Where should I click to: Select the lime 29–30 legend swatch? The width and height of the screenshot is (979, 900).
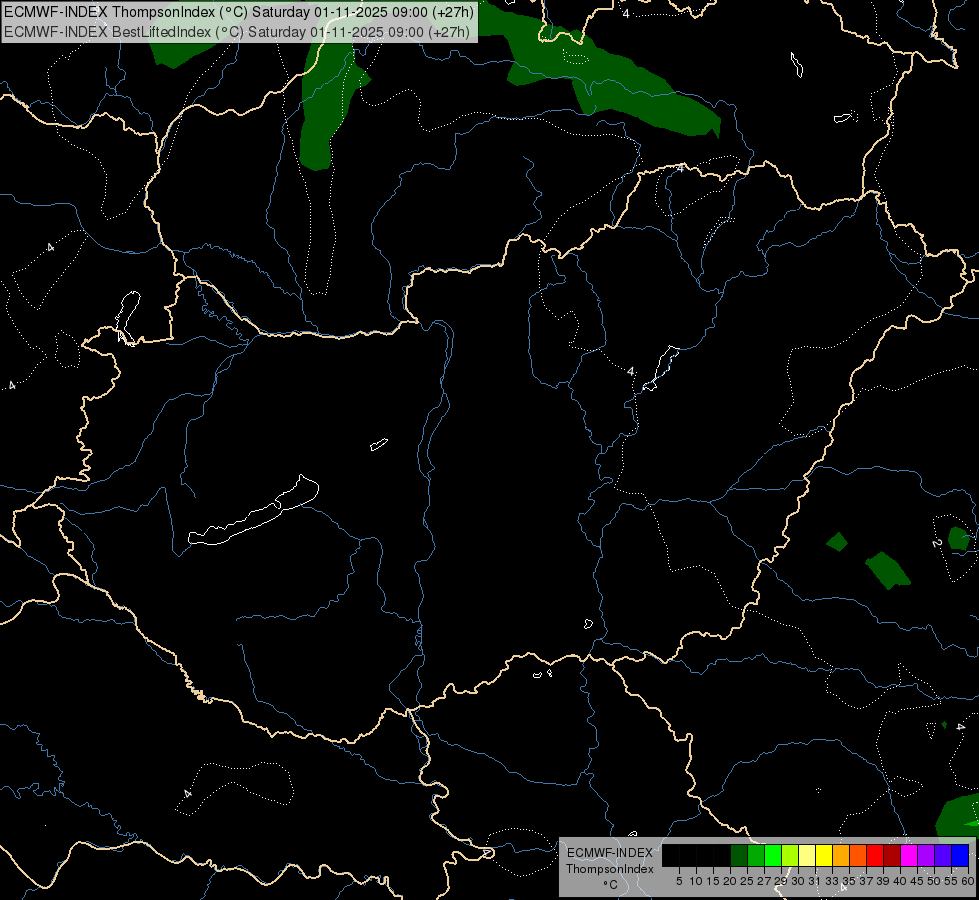[x=790, y=855]
